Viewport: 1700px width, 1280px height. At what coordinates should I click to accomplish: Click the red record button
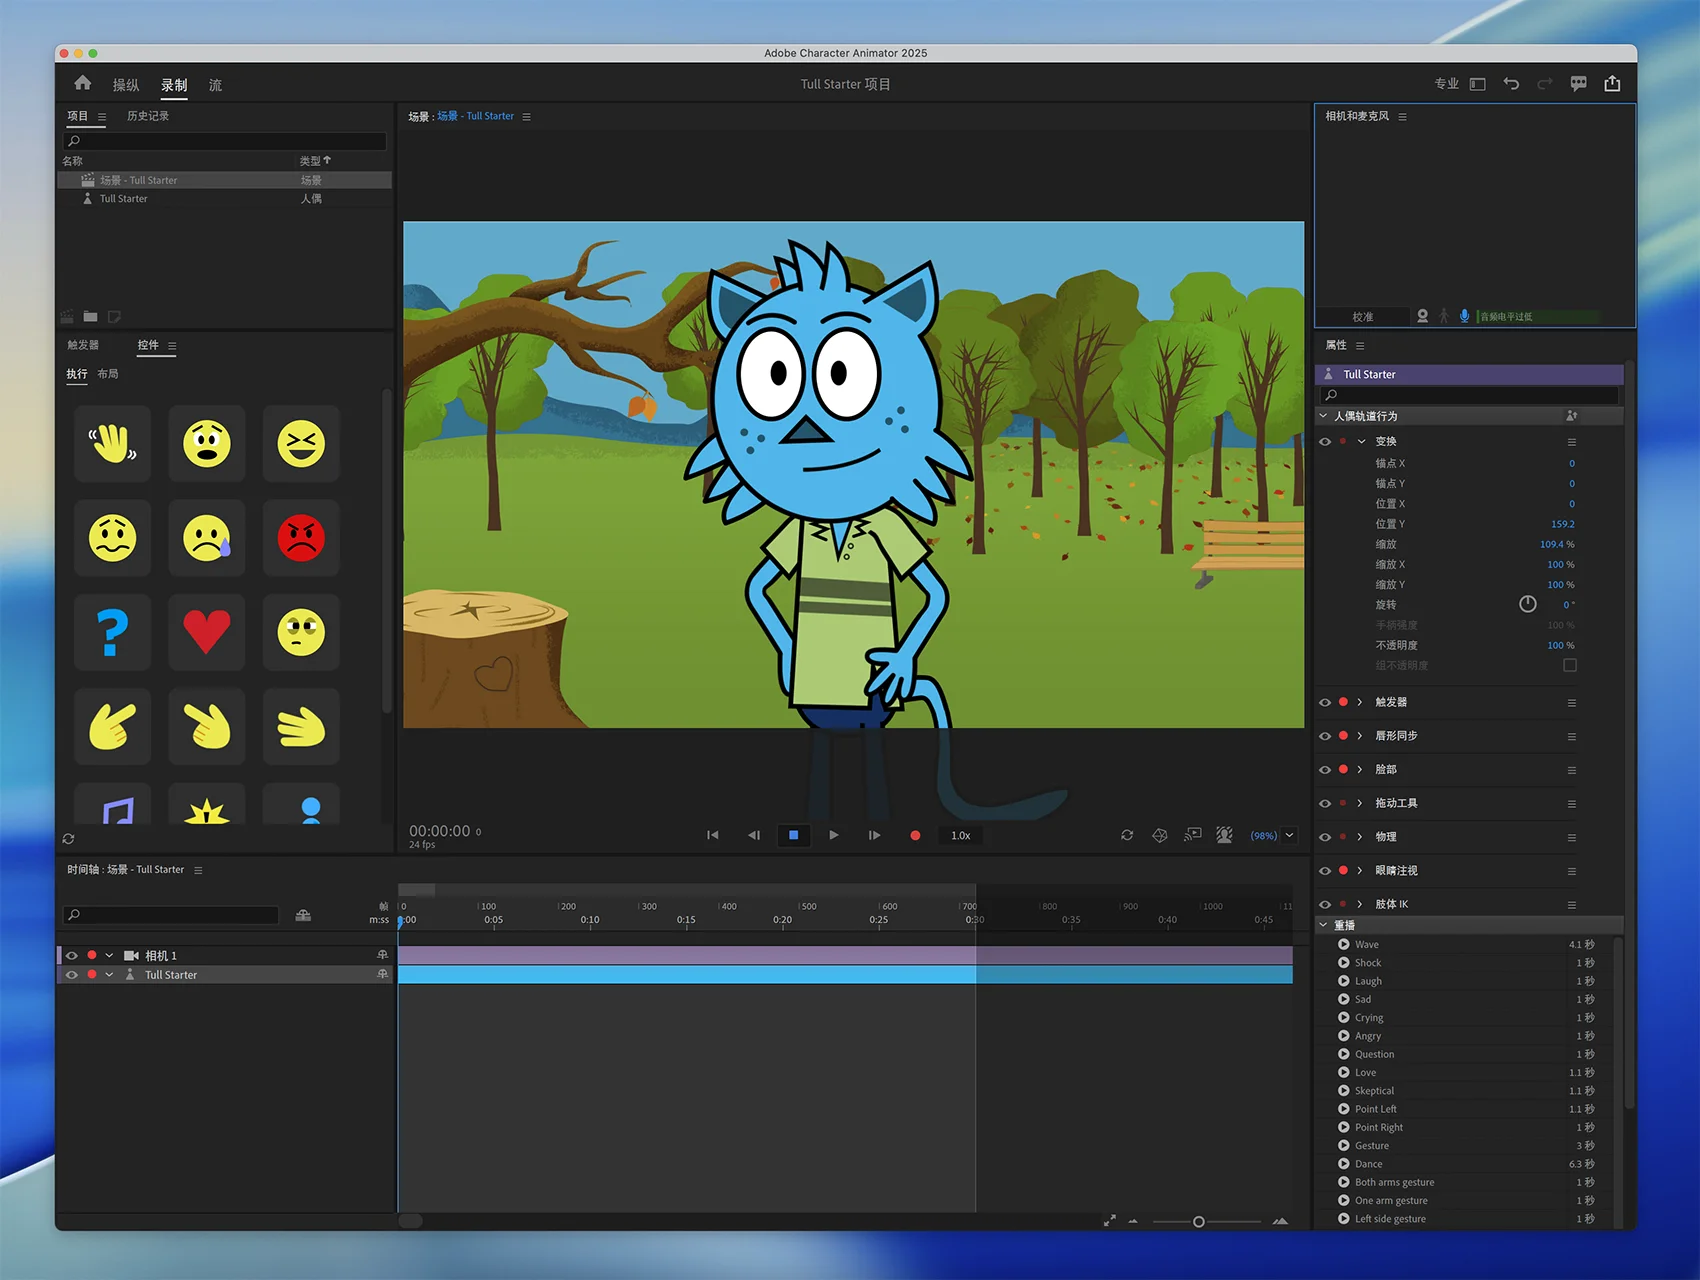point(915,836)
